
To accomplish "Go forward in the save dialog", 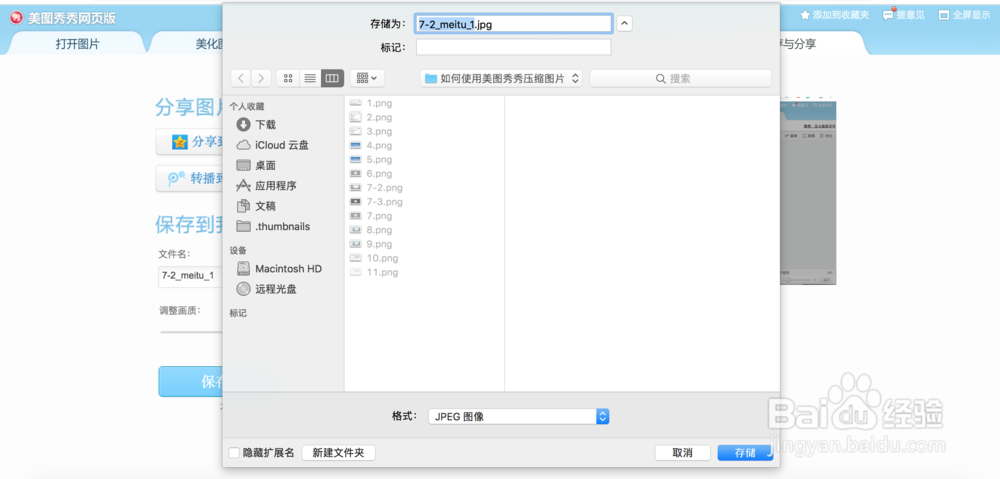I will pyautogui.click(x=261, y=78).
